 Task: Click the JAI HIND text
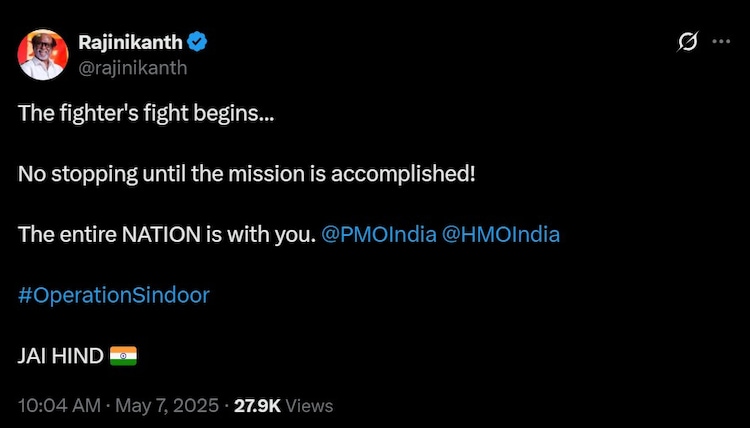tap(60, 355)
